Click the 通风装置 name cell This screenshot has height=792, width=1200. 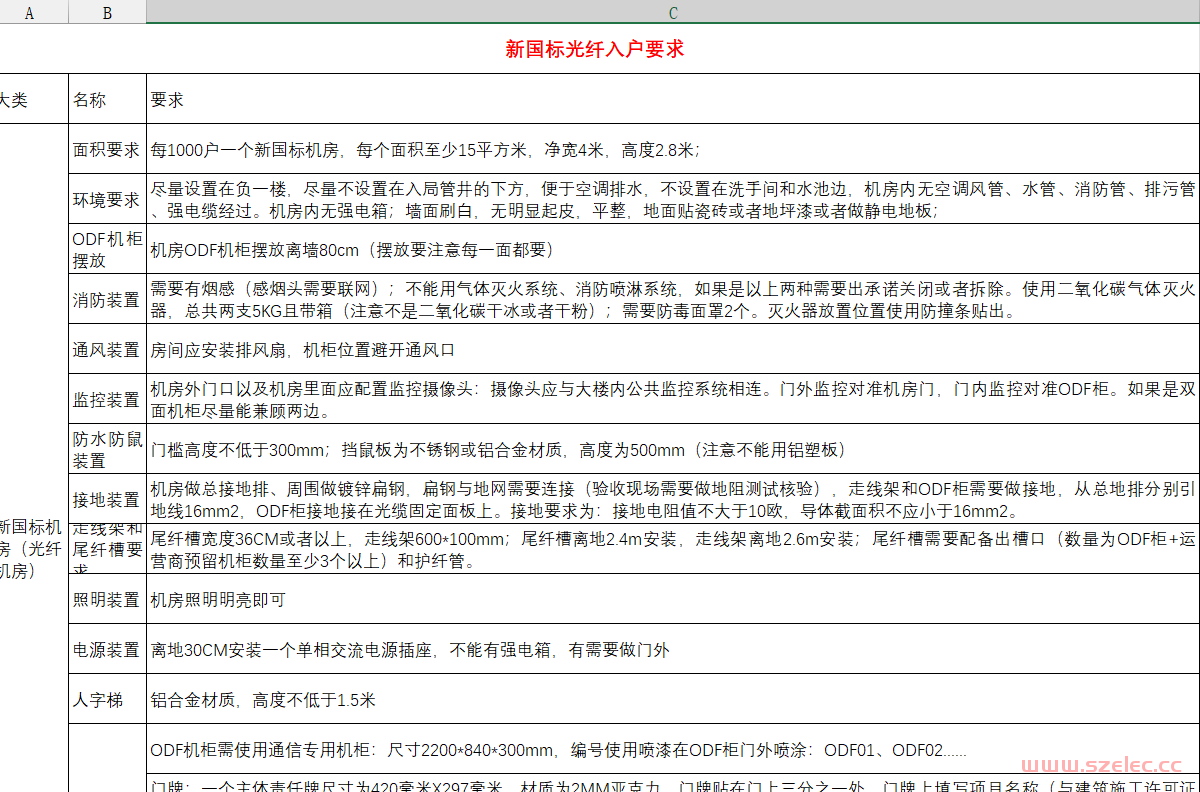108,349
